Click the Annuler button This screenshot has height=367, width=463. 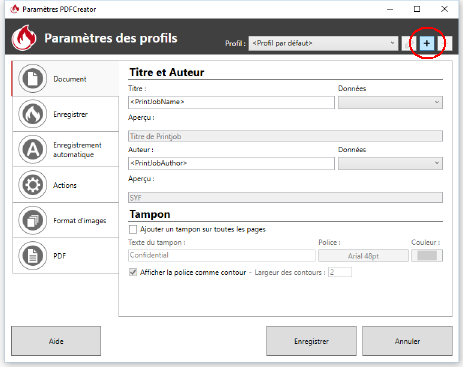pos(407,341)
